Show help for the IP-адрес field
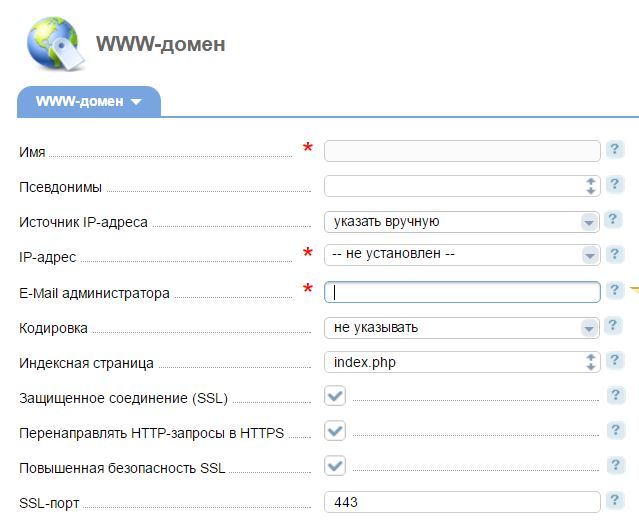 pyautogui.click(x=615, y=255)
